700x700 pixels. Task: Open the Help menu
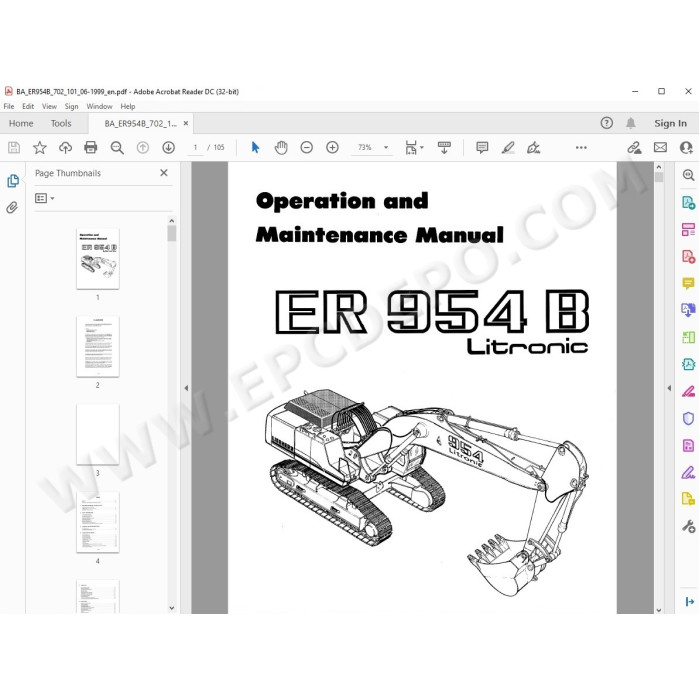[x=128, y=106]
